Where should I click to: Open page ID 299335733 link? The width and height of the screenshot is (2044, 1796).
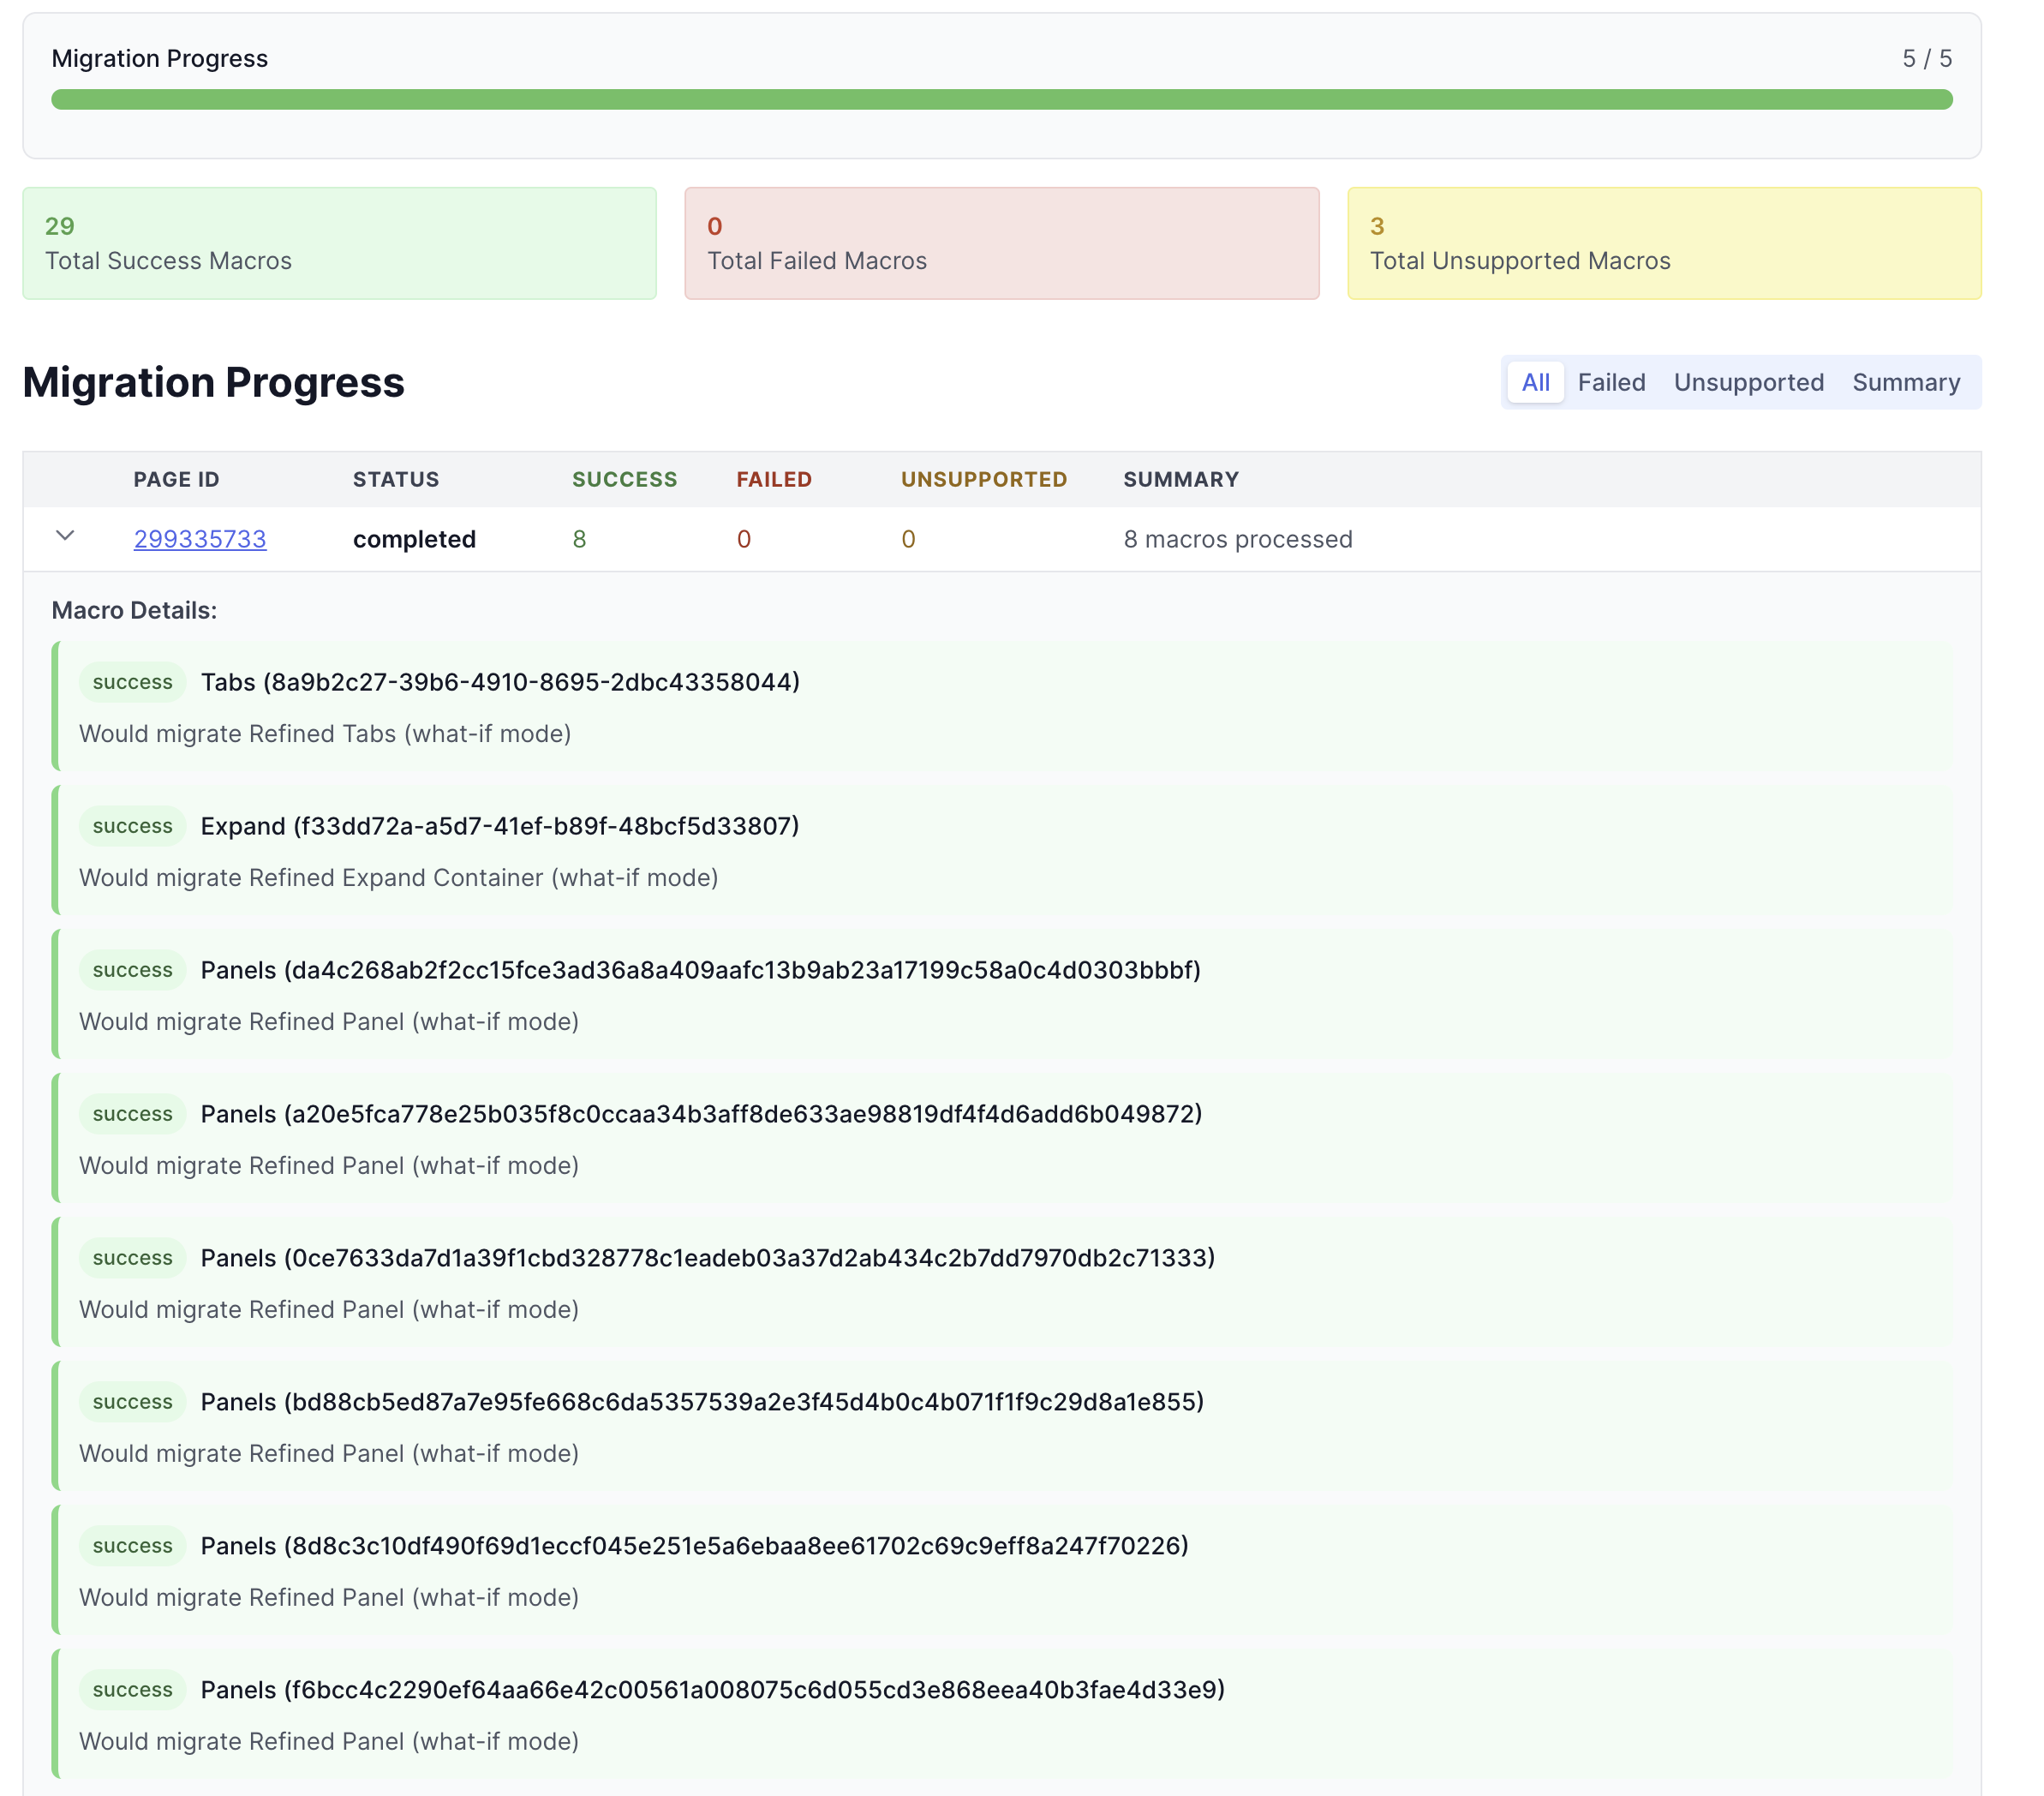tap(200, 539)
